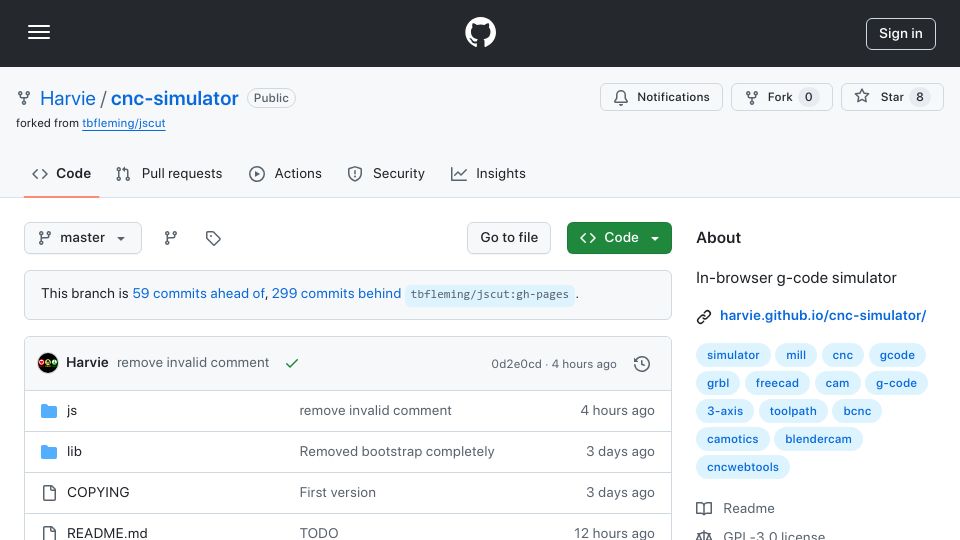The width and height of the screenshot is (960, 540).
Task: Open the tbfleming/jscut source repository
Action: 124,123
